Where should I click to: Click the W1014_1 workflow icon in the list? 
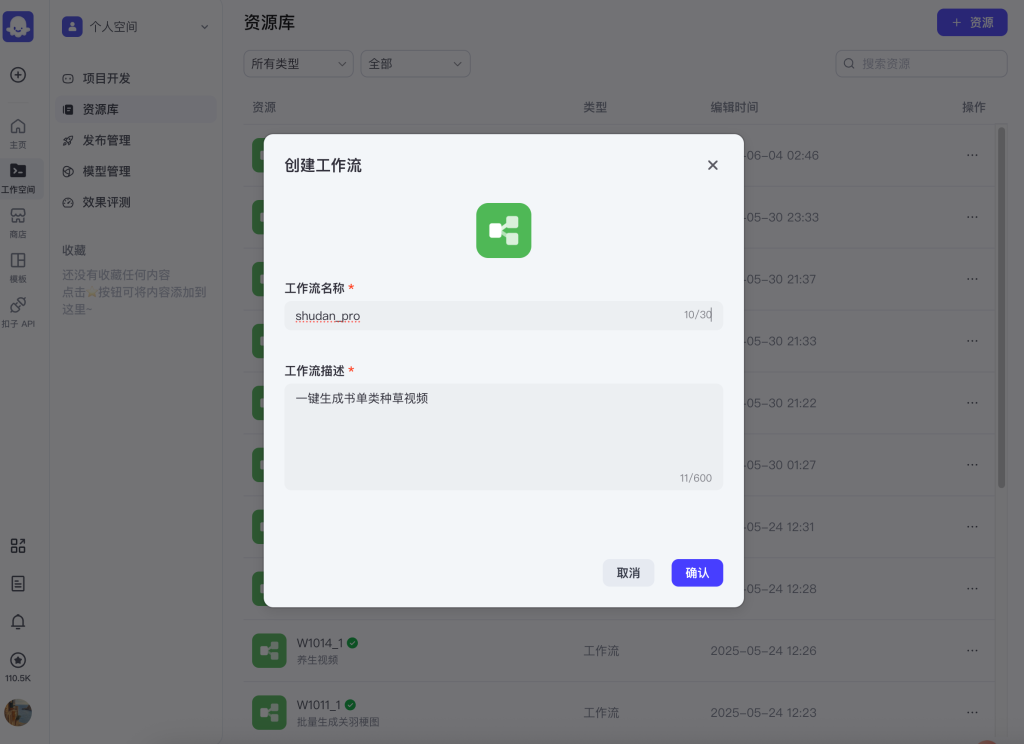pyautogui.click(x=269, y=650)
